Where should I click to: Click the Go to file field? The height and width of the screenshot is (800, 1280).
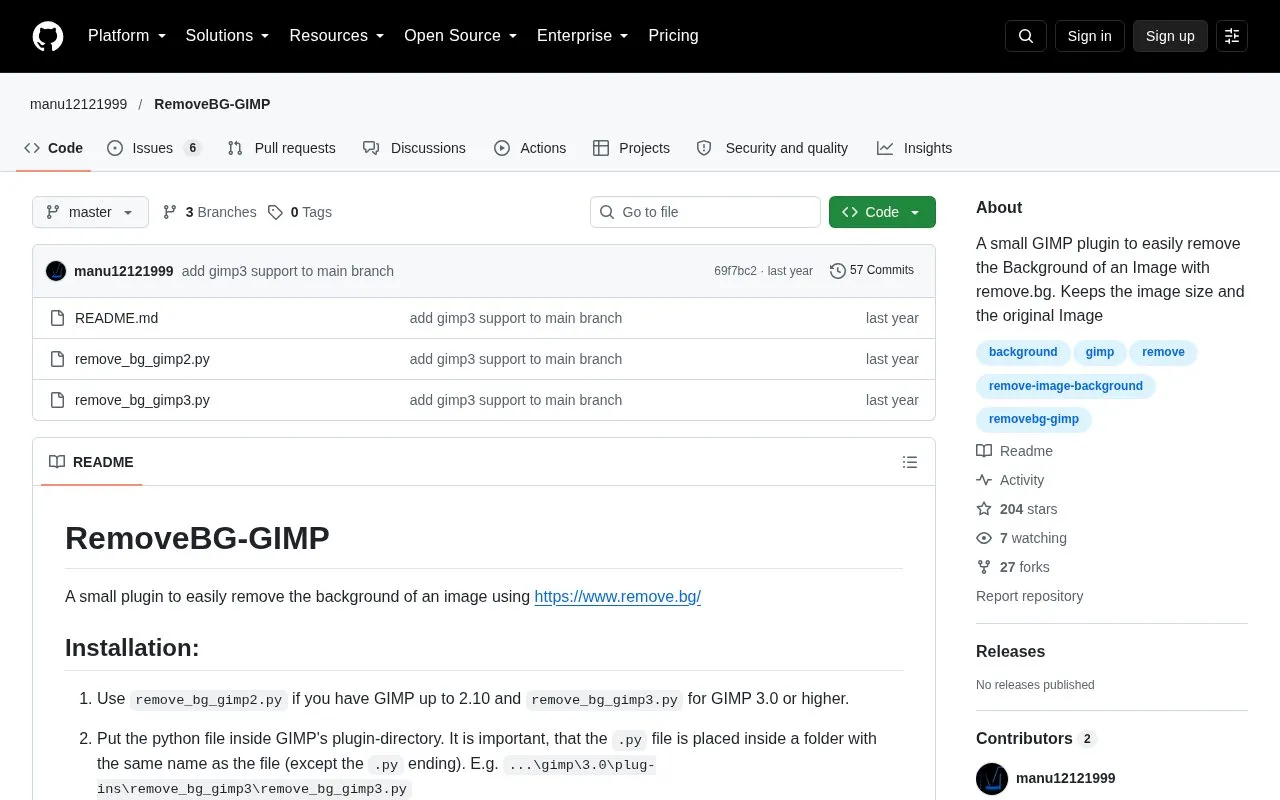[705, 212]
